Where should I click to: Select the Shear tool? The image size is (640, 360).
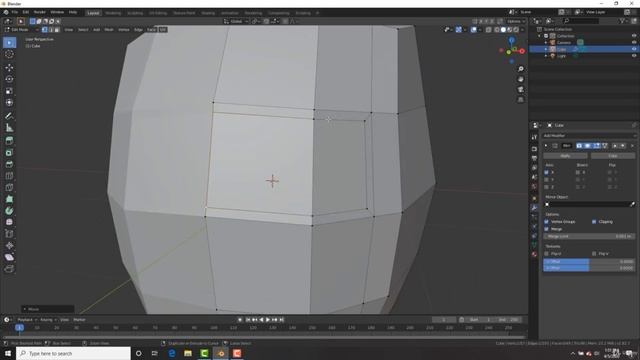click(x=9, y=257)
